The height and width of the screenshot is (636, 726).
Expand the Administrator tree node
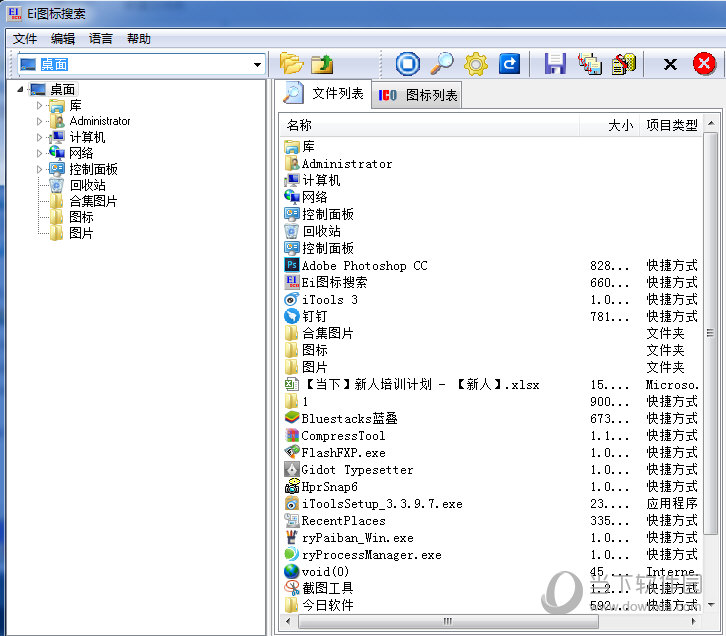pyautogui.click(x=39, y=121)
